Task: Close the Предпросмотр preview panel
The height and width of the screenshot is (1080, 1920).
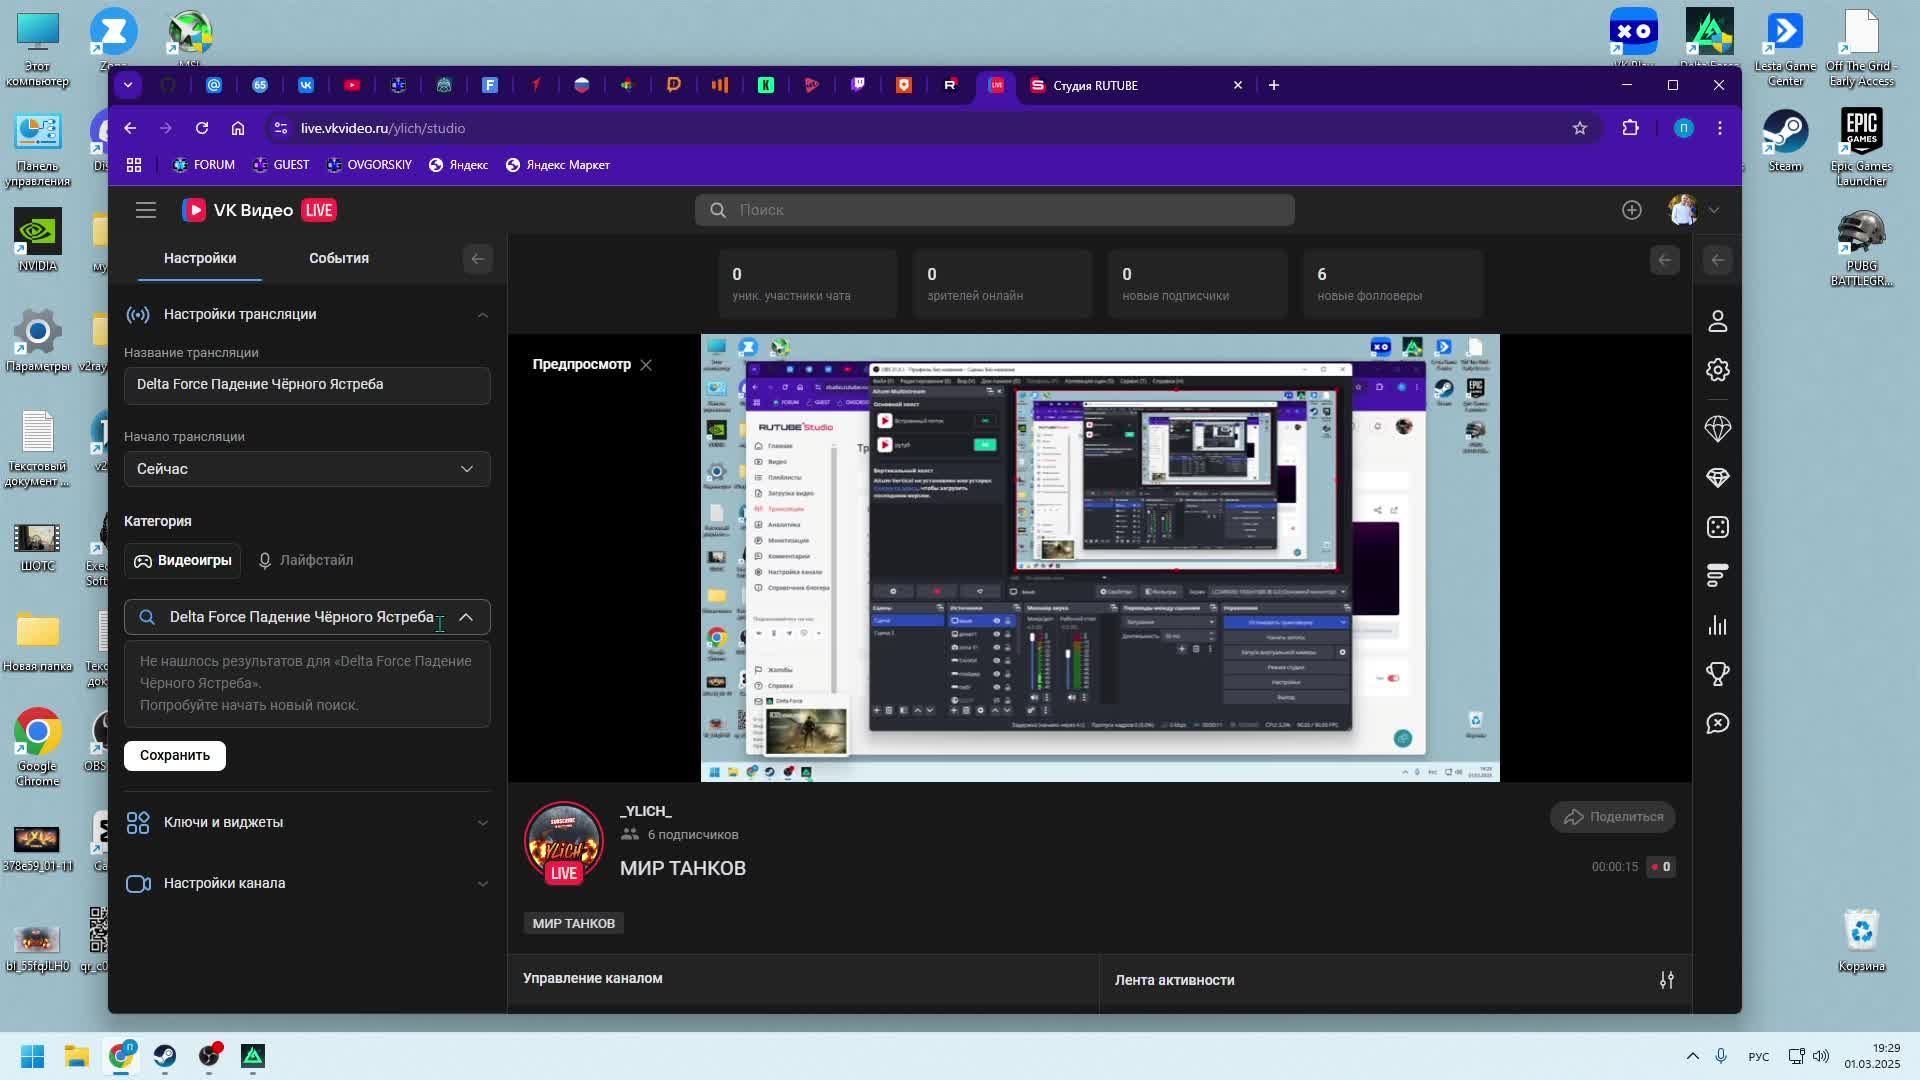Action: pos(646,365)
